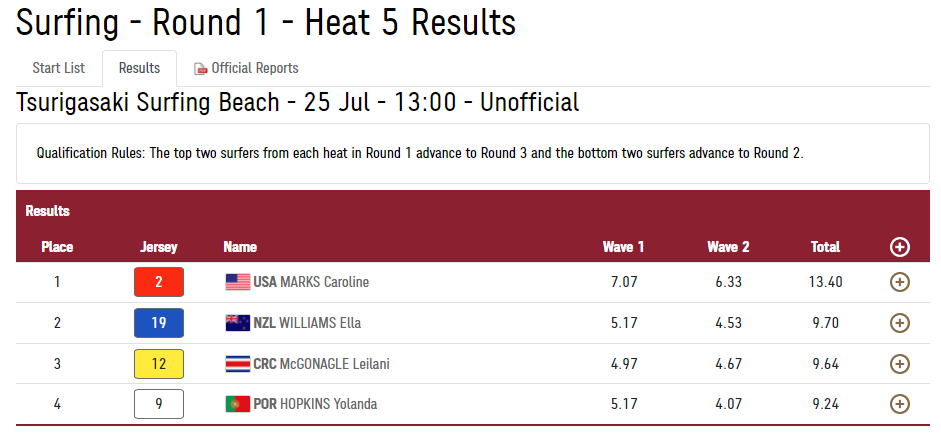Click the Costa Rica flag icon

coord(237,364)
